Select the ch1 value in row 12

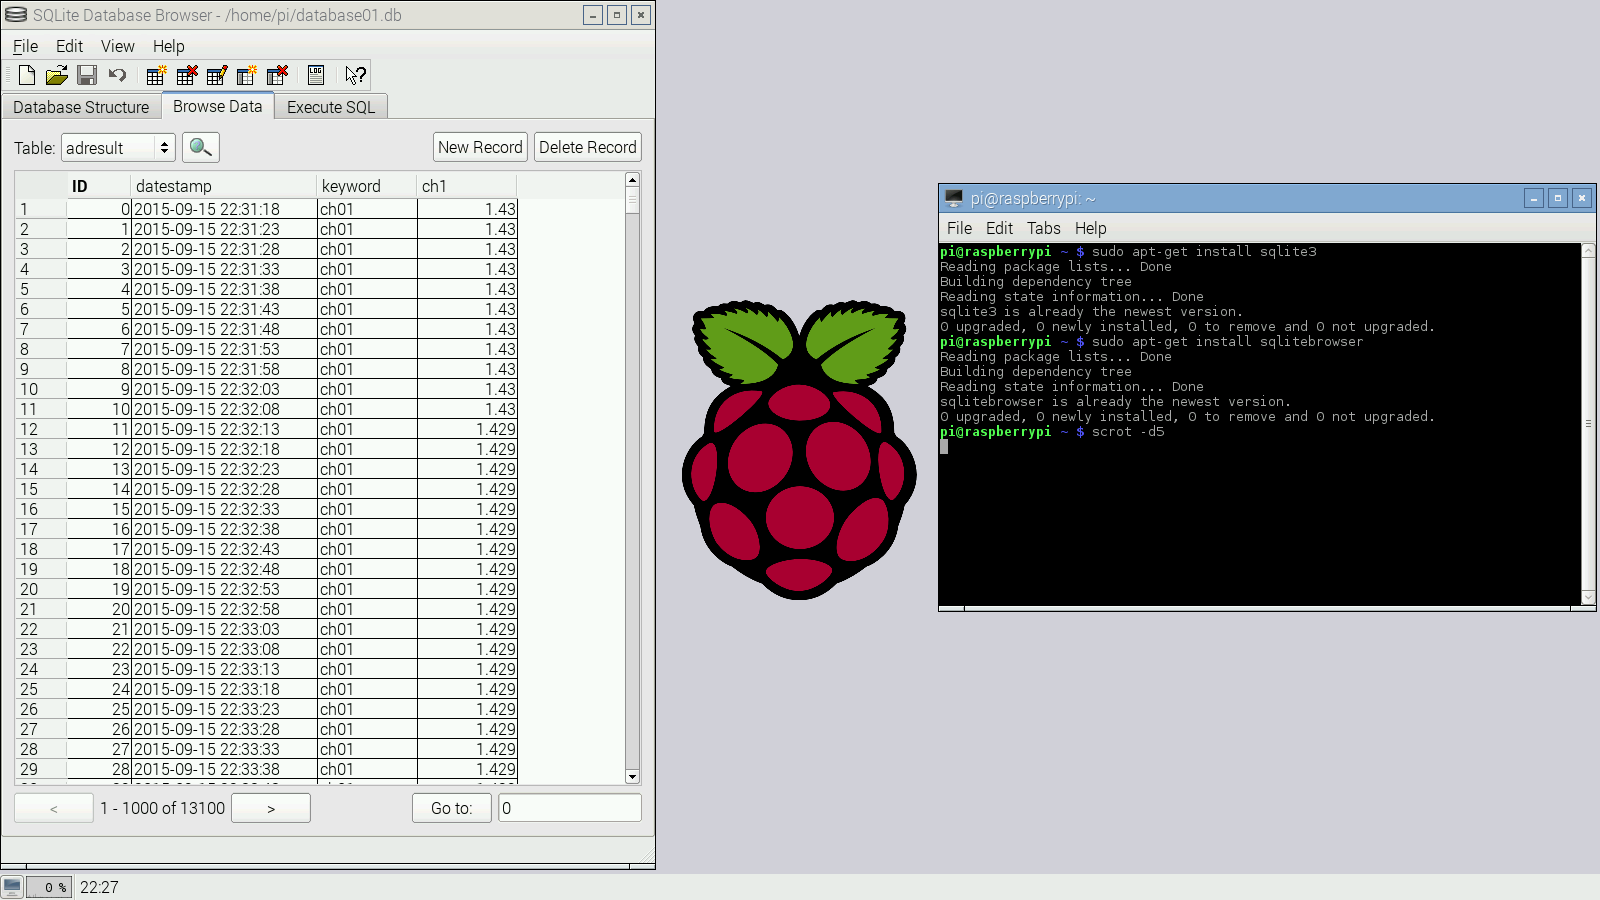coord(467,429)
